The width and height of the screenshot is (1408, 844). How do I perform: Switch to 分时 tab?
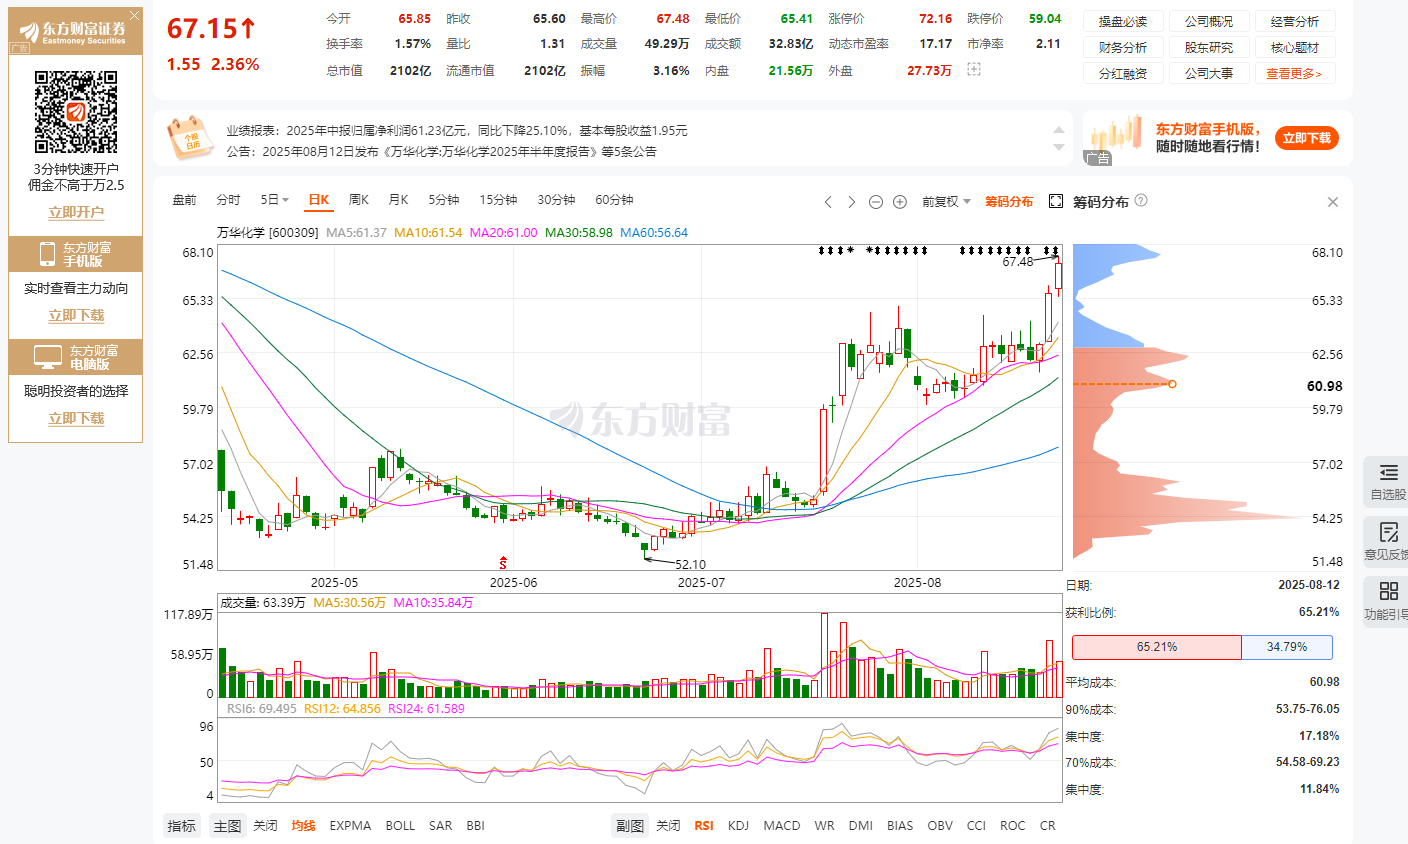[x=229, y=200]
